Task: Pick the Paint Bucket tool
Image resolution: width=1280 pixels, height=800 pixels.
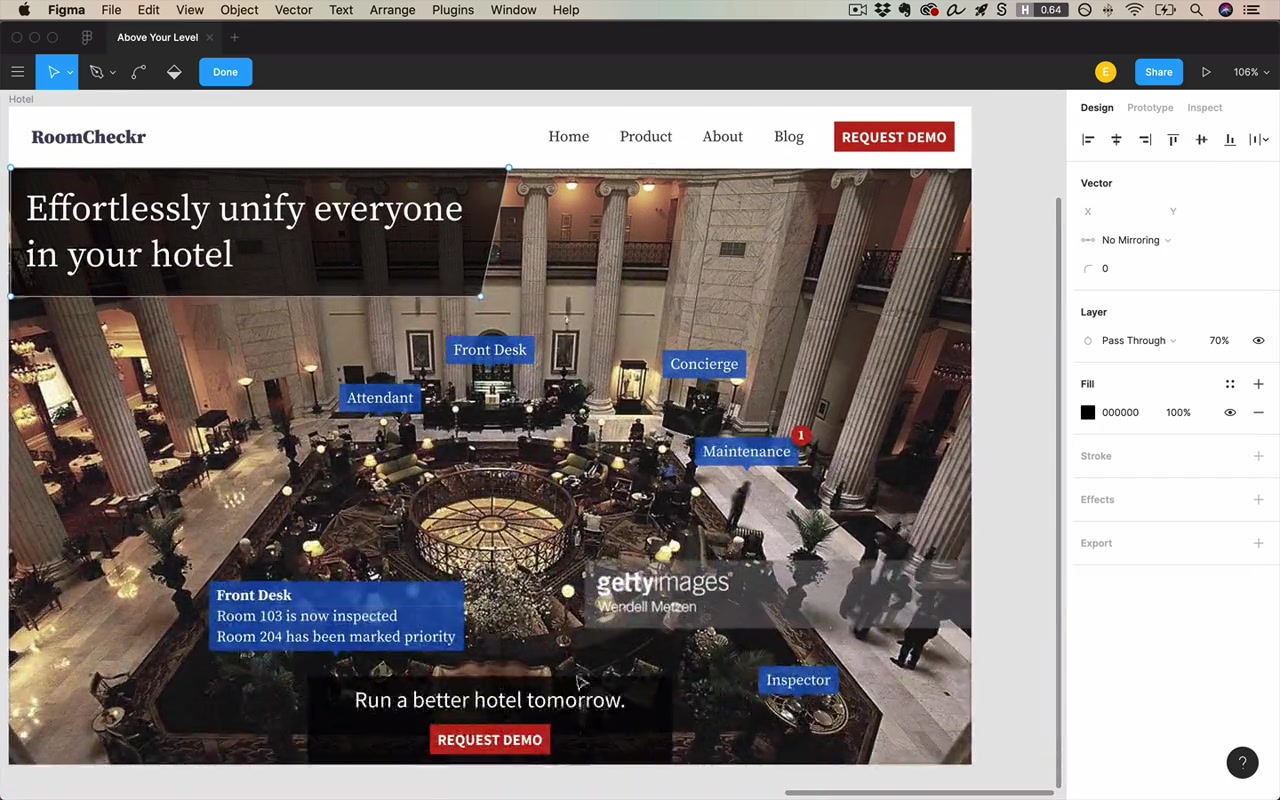Action: pos(174,72)
